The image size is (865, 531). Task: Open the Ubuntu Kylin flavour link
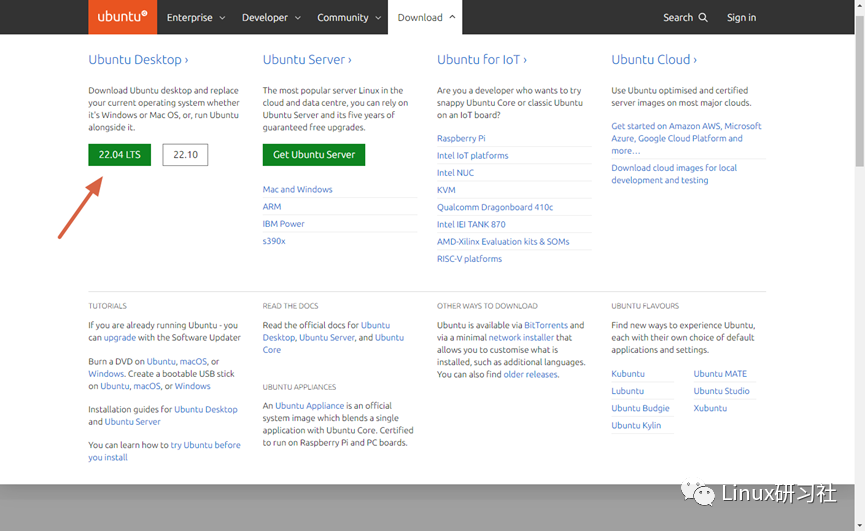636,425
